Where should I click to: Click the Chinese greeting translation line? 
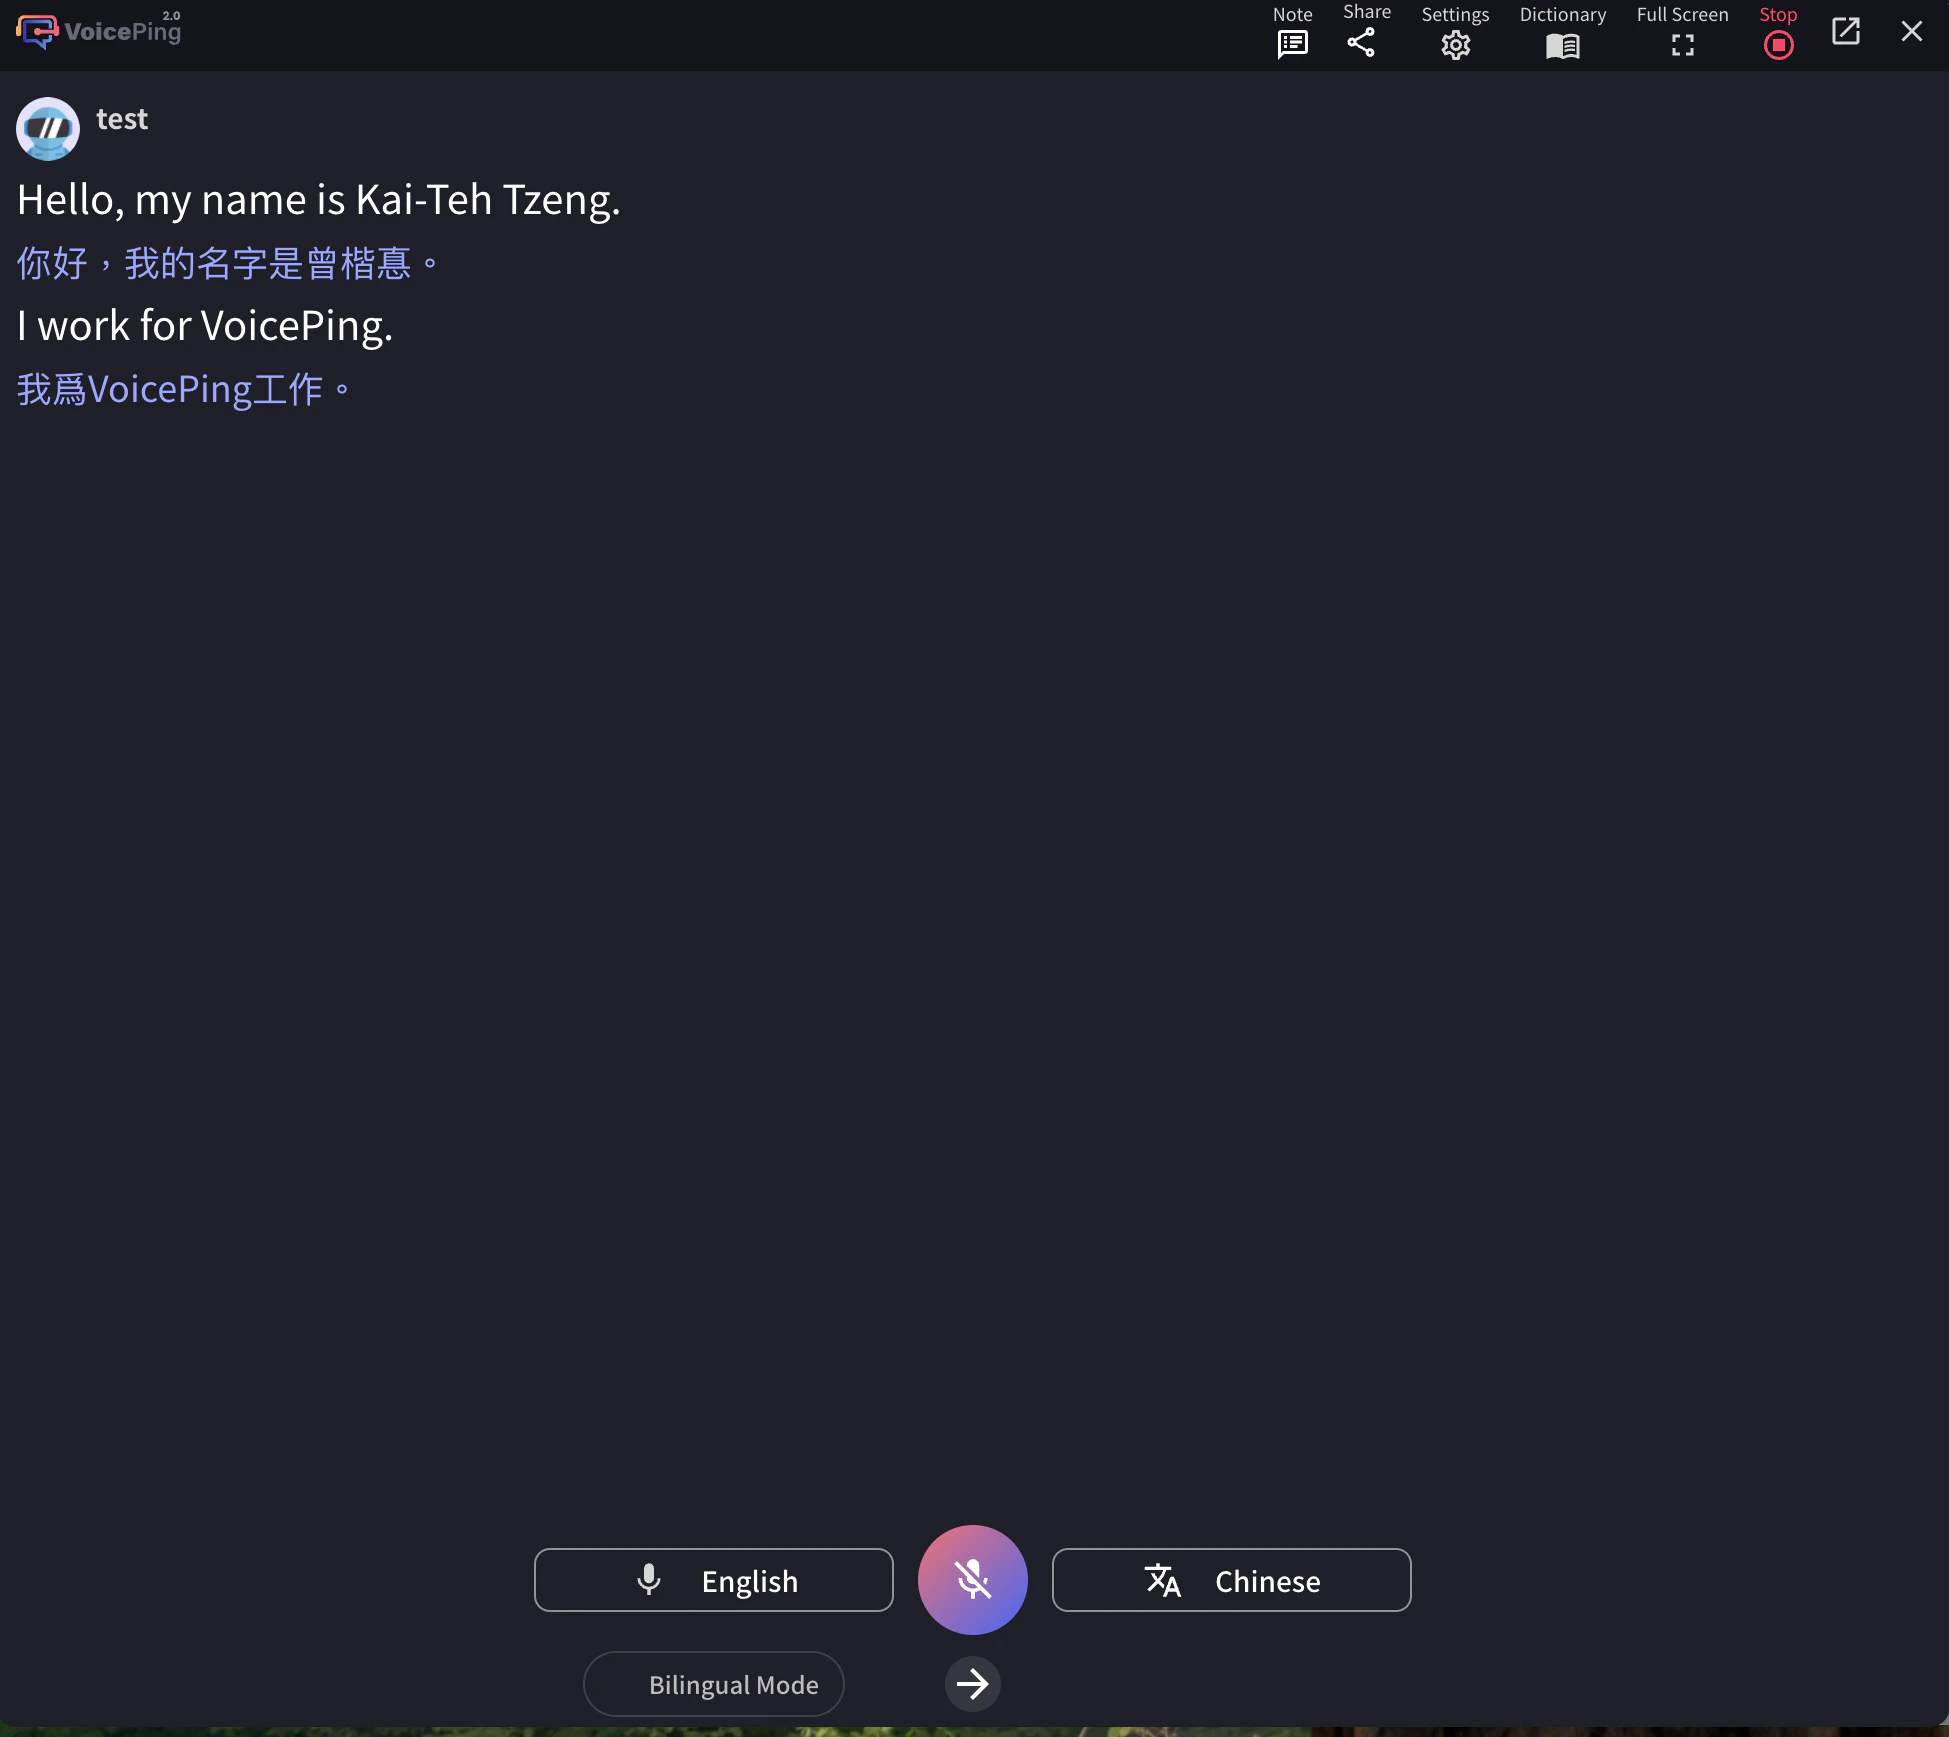tap(227, 264)
